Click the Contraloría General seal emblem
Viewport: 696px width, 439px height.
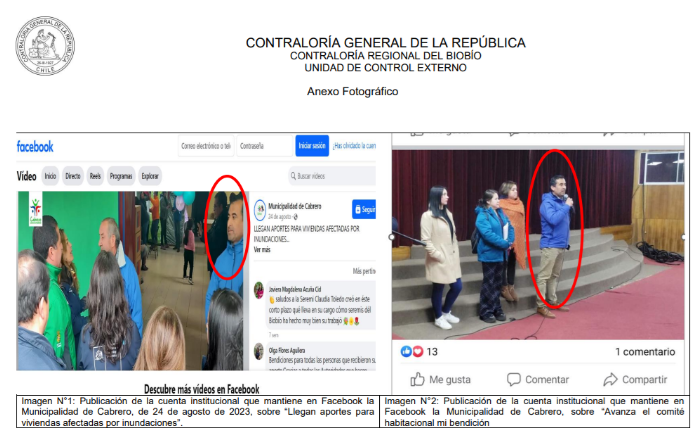point(45,46)
